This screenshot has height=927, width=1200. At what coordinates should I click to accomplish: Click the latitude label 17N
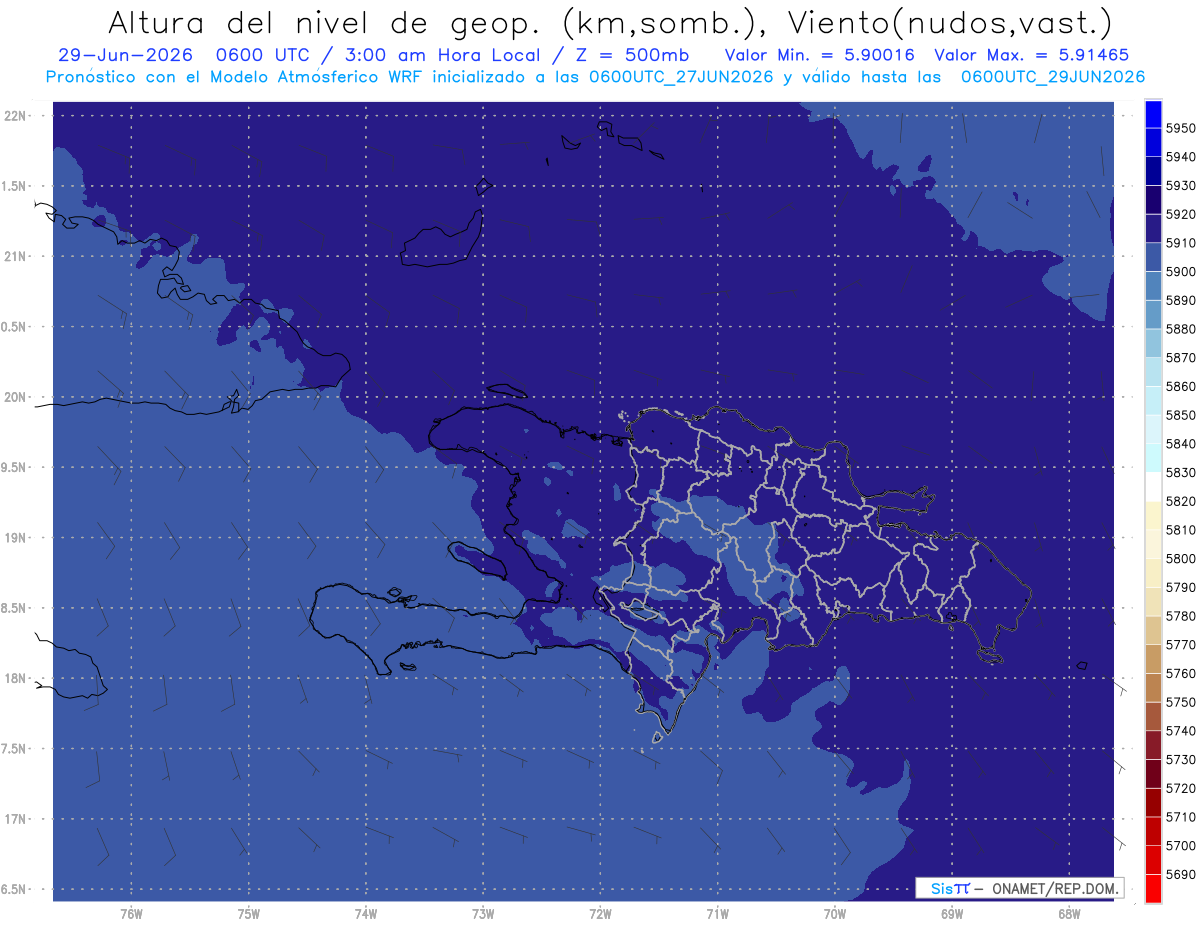click(16, 819)
